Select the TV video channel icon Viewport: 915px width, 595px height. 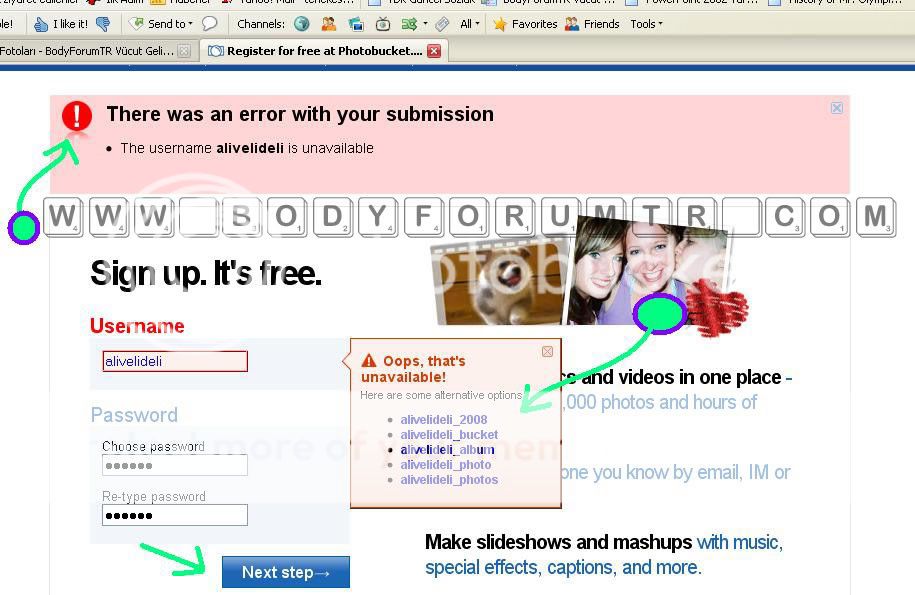coord(383,24)
